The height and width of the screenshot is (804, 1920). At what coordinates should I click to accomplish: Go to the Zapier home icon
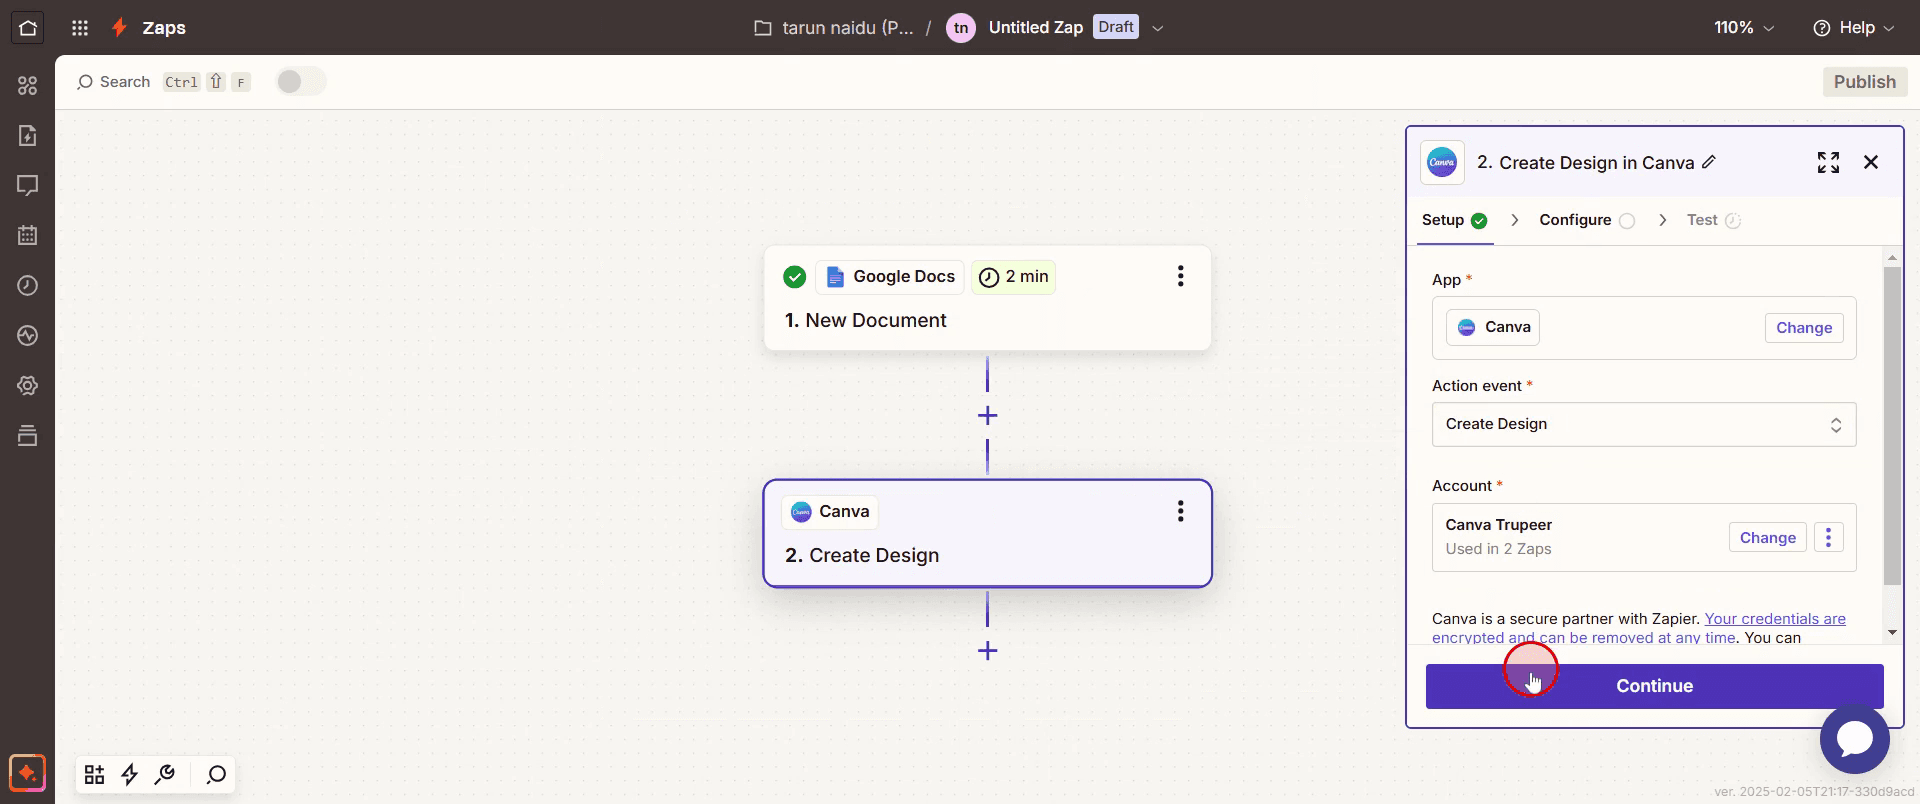28,28
